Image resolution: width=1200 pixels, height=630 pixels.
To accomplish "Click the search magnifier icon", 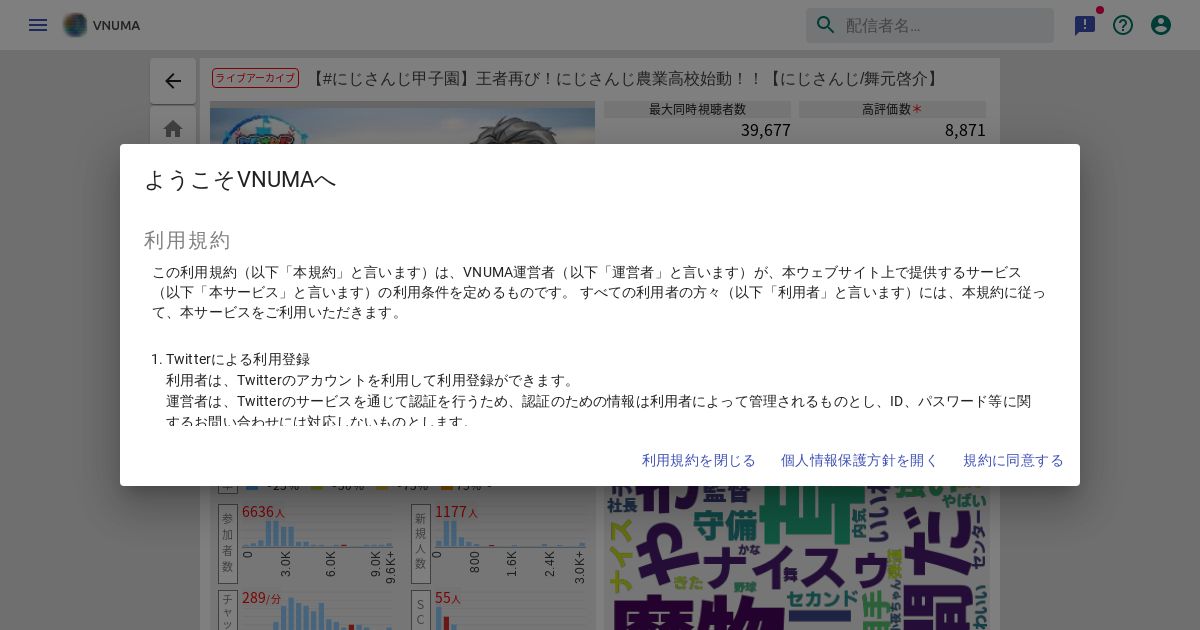I will point(826,25).
